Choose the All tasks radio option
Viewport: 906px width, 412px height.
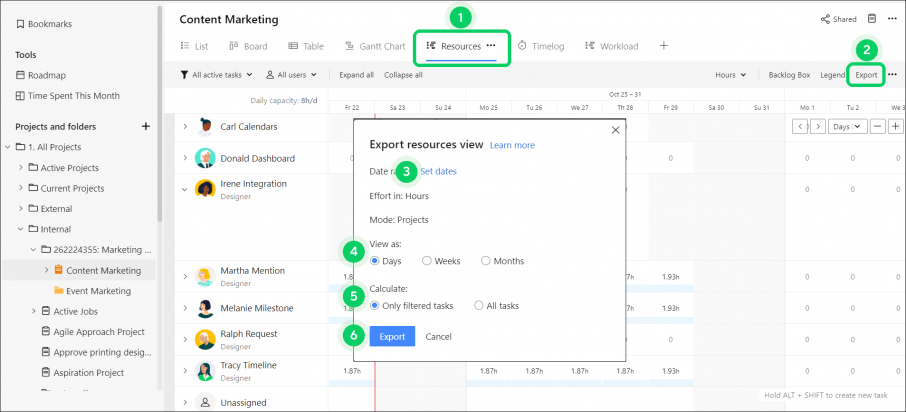478,306
